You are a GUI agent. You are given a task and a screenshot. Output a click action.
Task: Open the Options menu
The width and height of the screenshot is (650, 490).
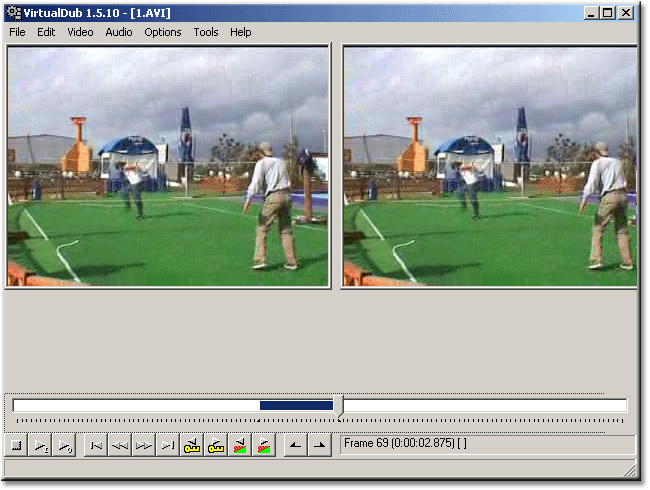click(163, 32)
